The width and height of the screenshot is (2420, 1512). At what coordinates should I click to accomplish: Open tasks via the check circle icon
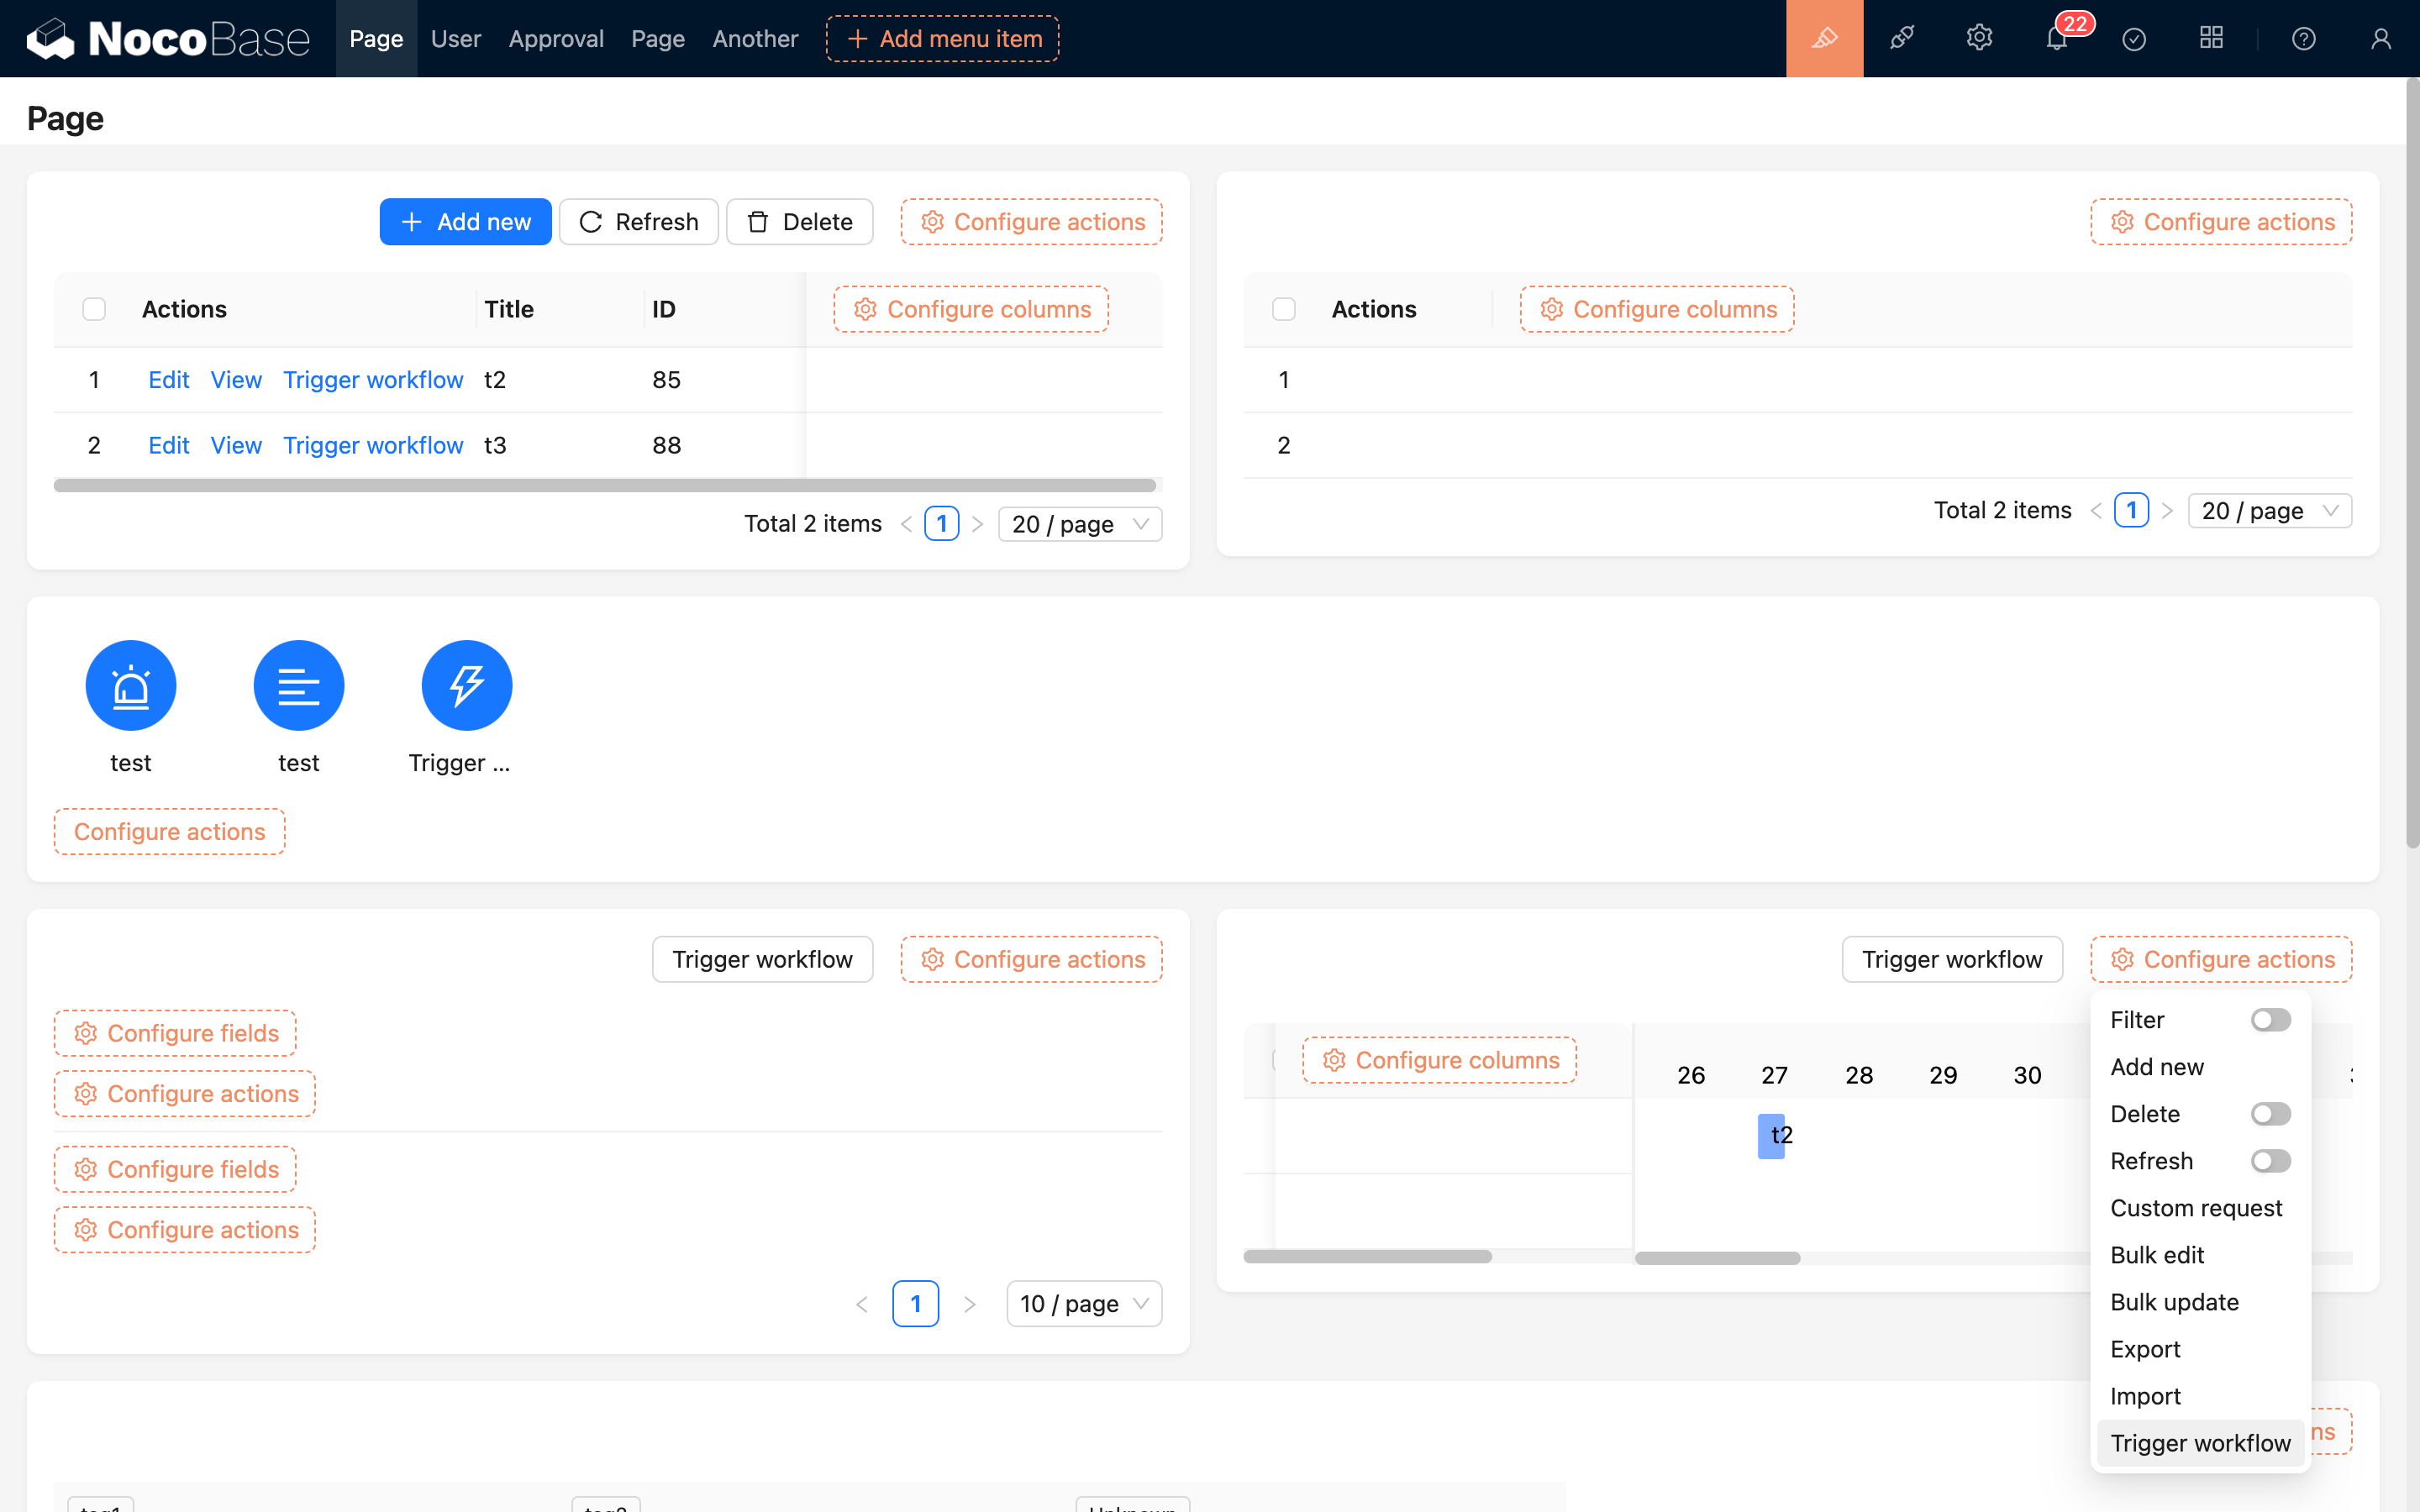coord(2134,38)
